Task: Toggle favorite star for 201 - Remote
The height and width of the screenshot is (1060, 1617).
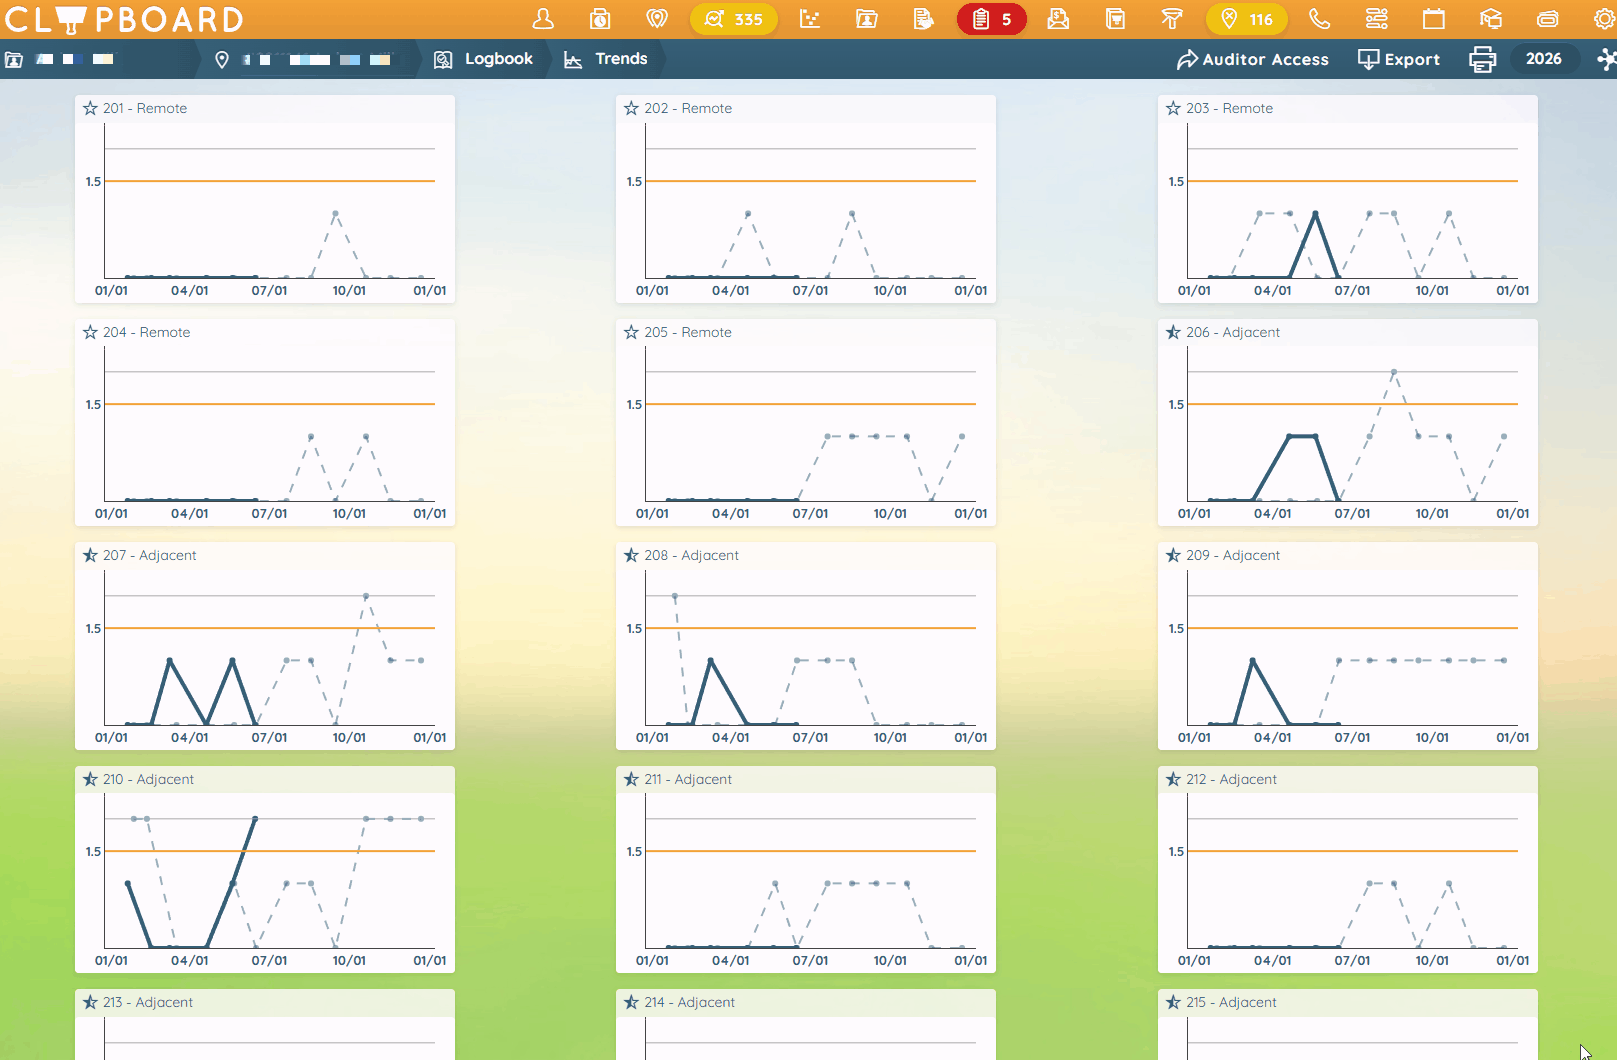Action: [x=90, y=108]
